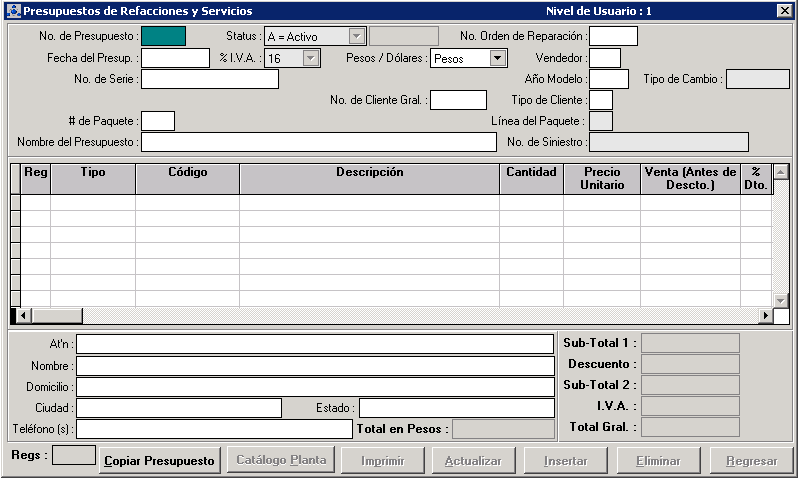
Task: Click the No. de Presupuesto field
Action: [163, 36]
